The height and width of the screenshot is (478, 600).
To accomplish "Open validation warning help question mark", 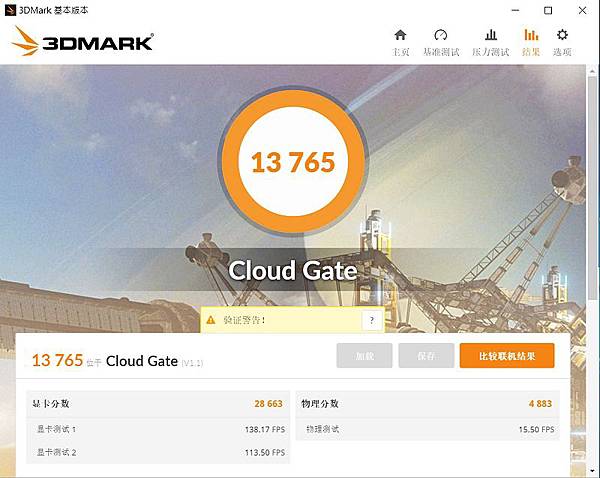I will [372, 320].
